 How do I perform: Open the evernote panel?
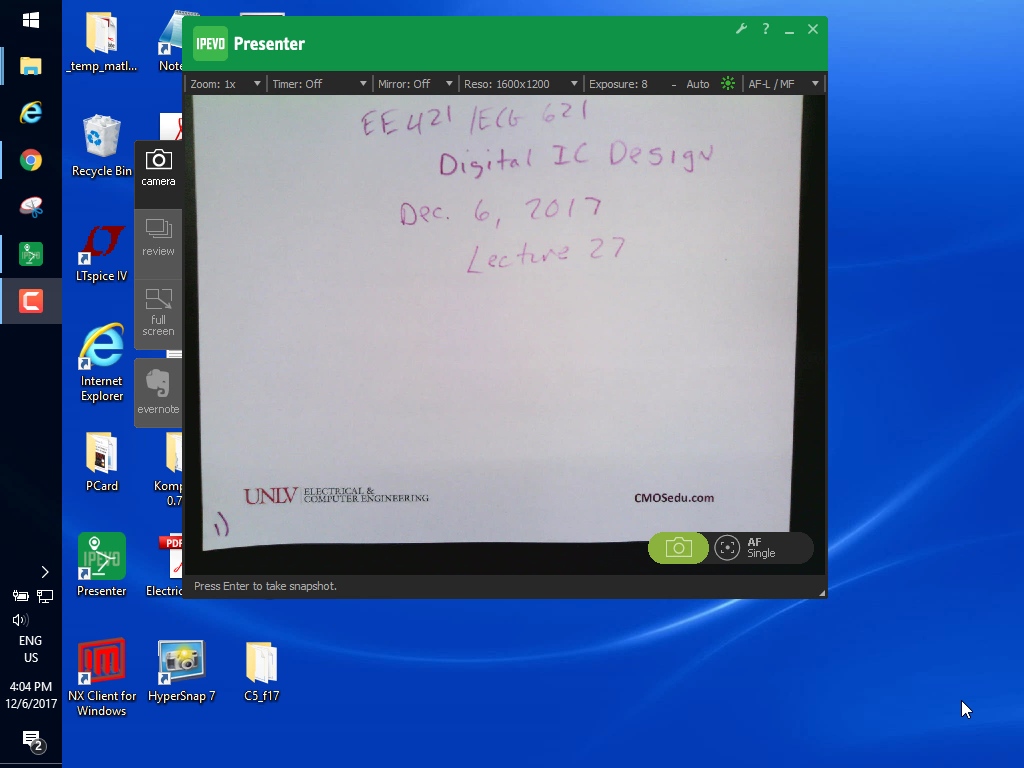[158, 392]
